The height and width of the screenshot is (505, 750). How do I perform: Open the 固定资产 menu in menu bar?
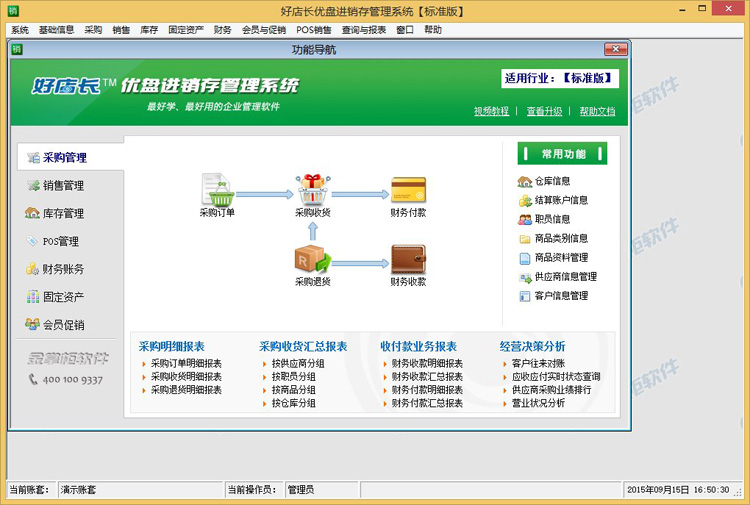186,30
